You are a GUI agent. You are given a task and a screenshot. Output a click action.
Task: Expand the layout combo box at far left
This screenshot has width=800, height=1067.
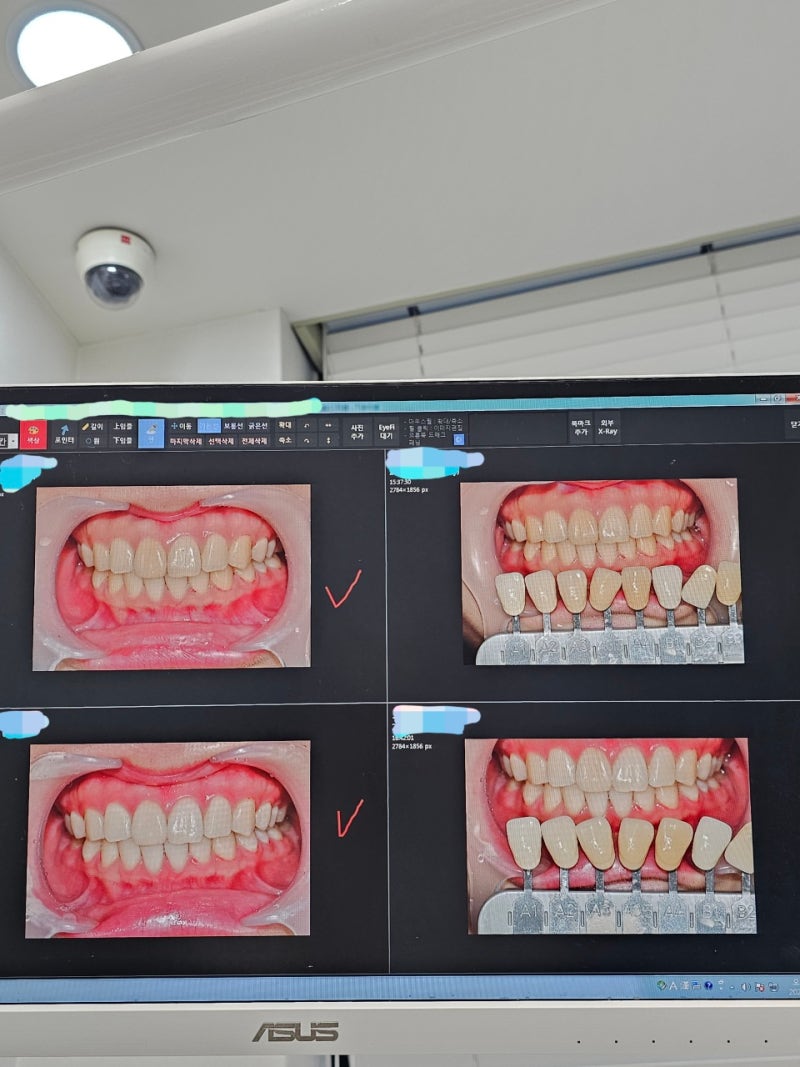pos(8,442)
